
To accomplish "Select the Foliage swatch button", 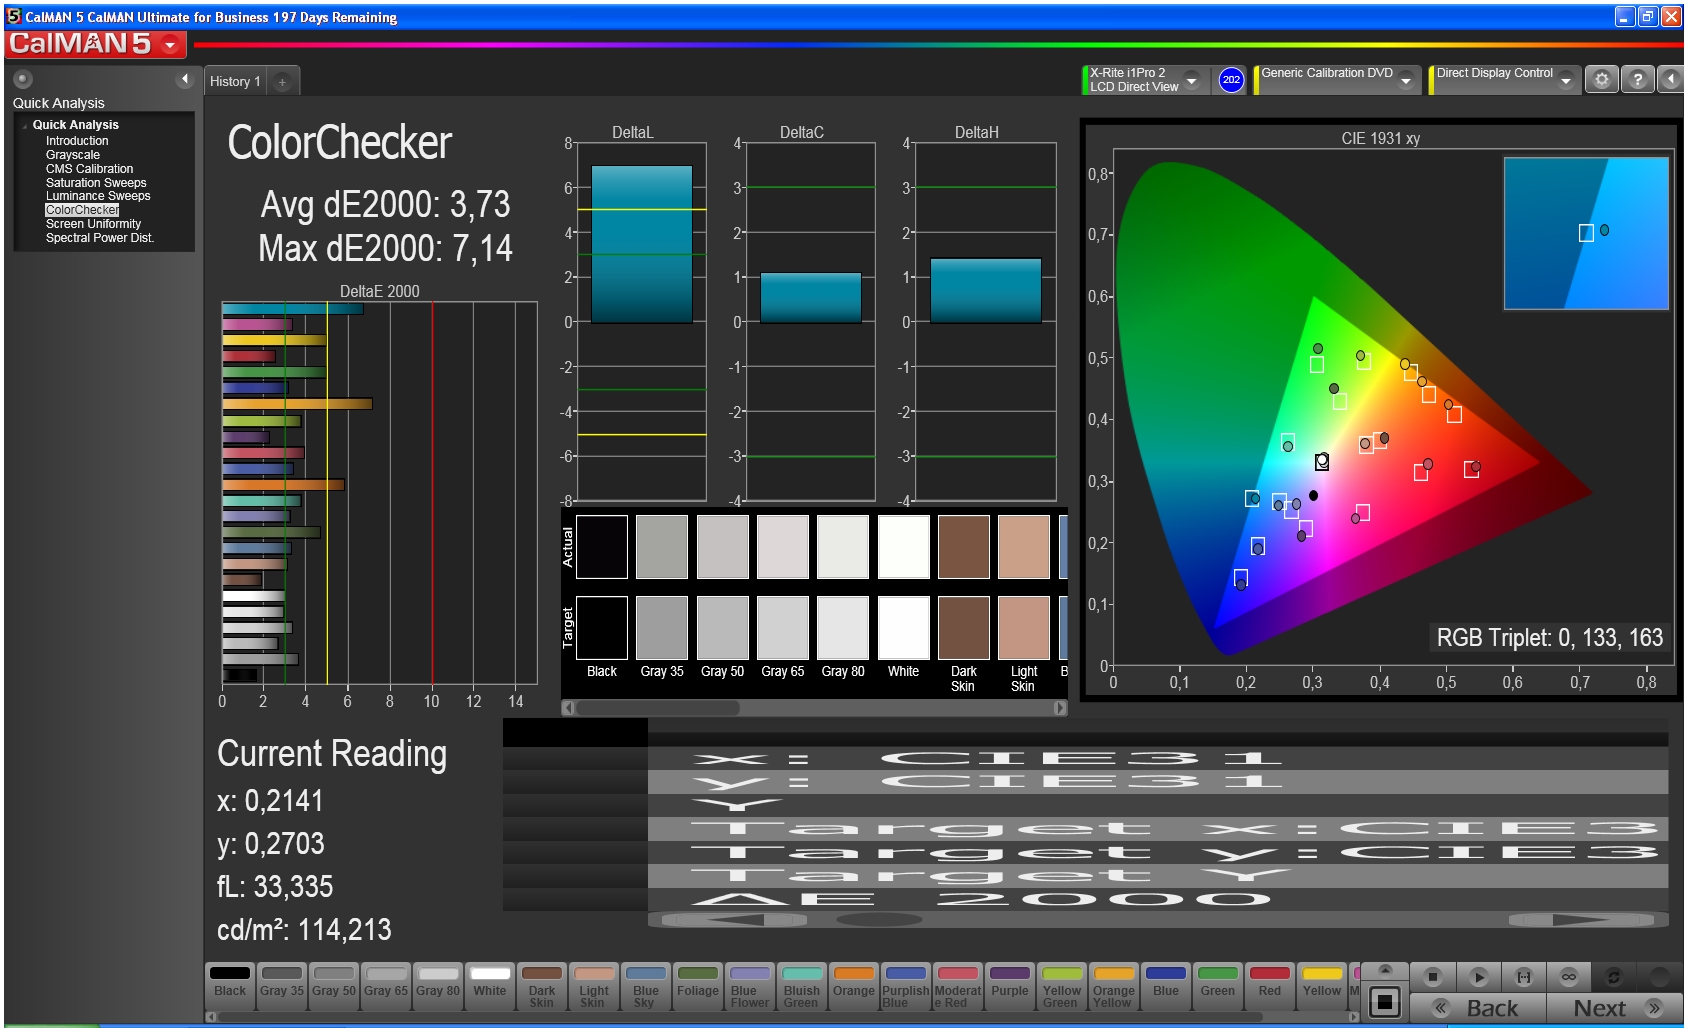I will [698, 987].
